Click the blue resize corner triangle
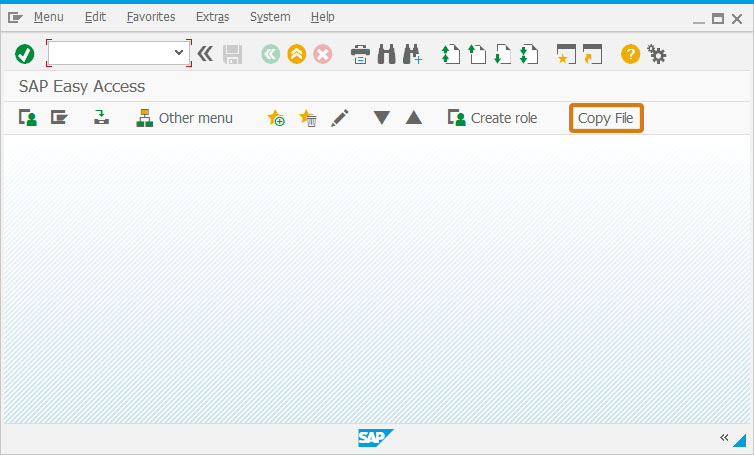This screenshot has height=455, width=754. (740, 440)
